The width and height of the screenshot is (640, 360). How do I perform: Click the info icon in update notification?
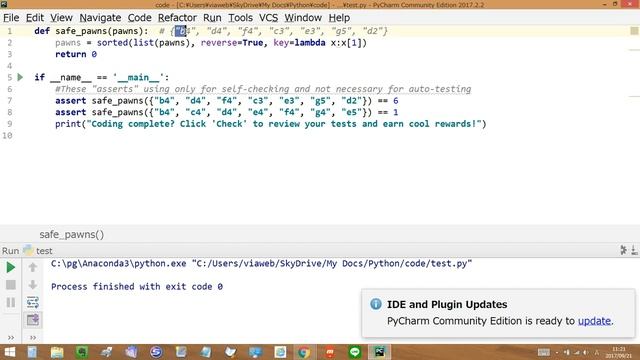click(376, 304)
